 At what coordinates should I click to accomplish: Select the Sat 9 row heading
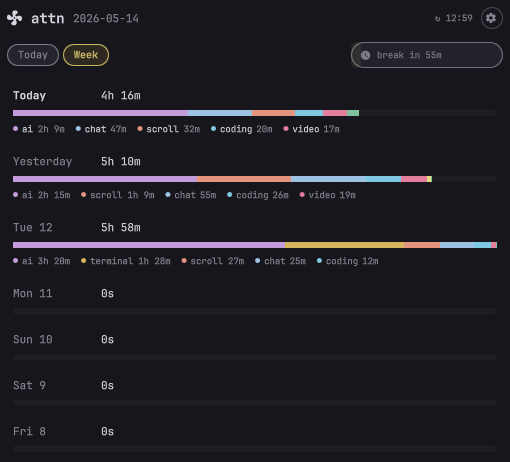coord(29,386)
